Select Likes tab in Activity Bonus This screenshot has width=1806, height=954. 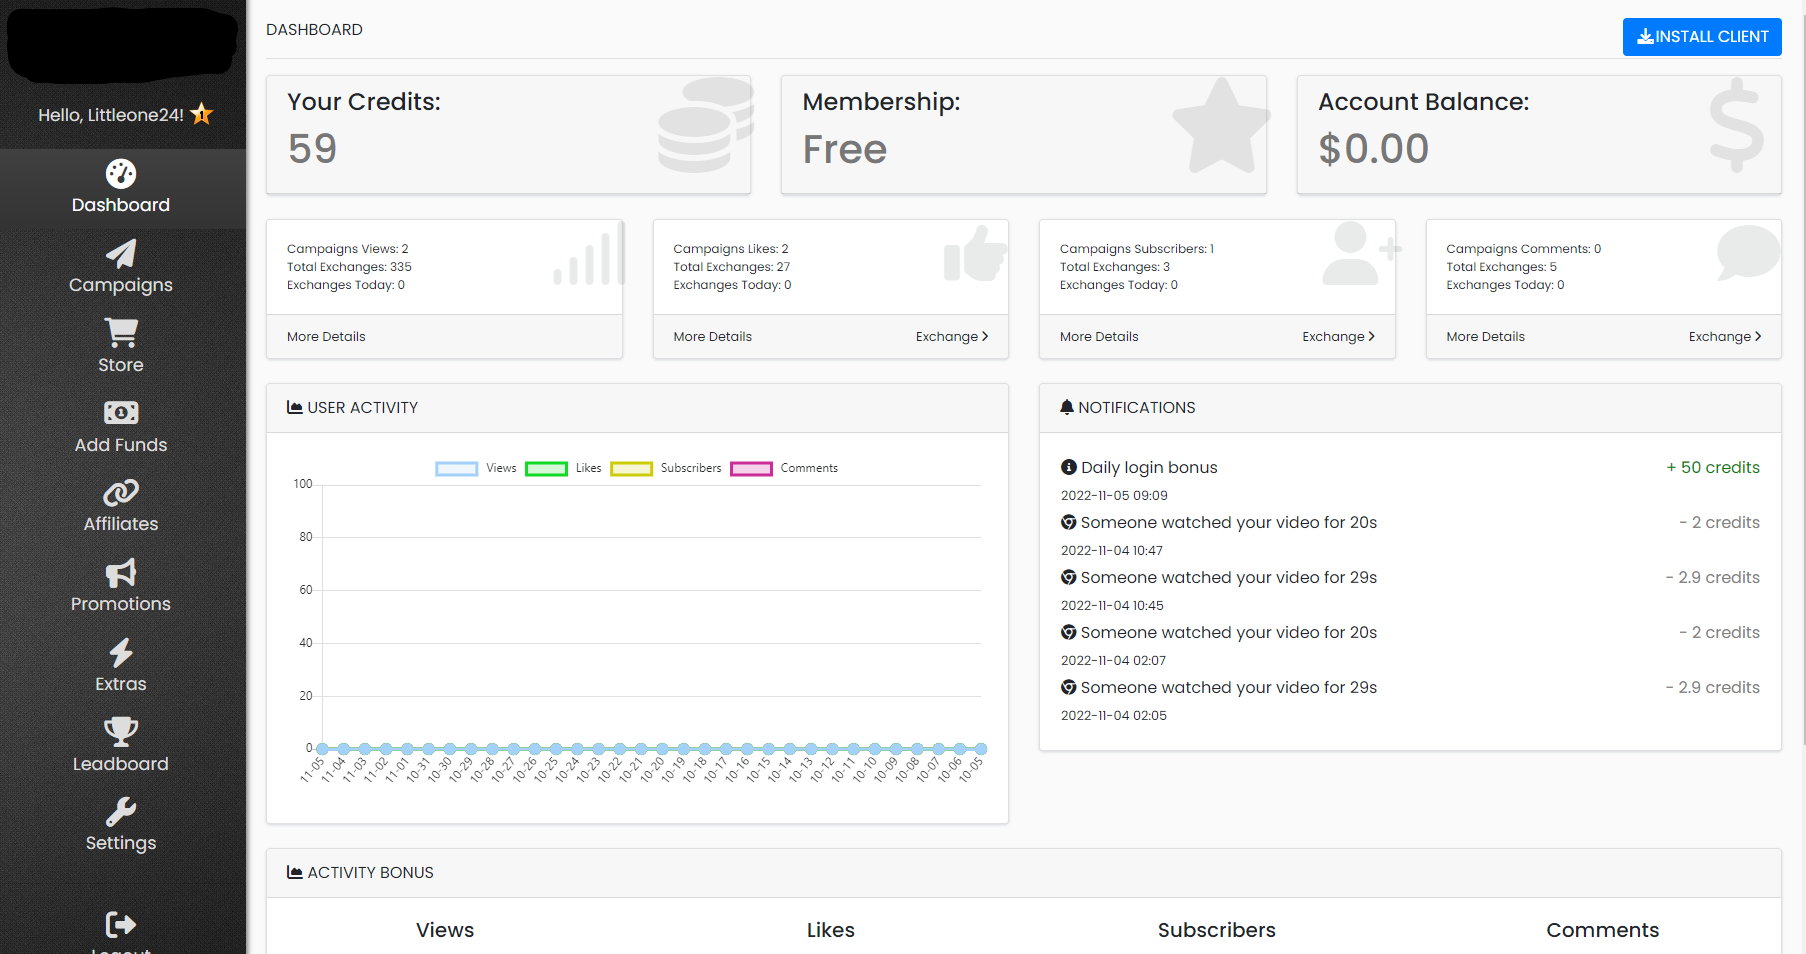(x=830, y=930)
